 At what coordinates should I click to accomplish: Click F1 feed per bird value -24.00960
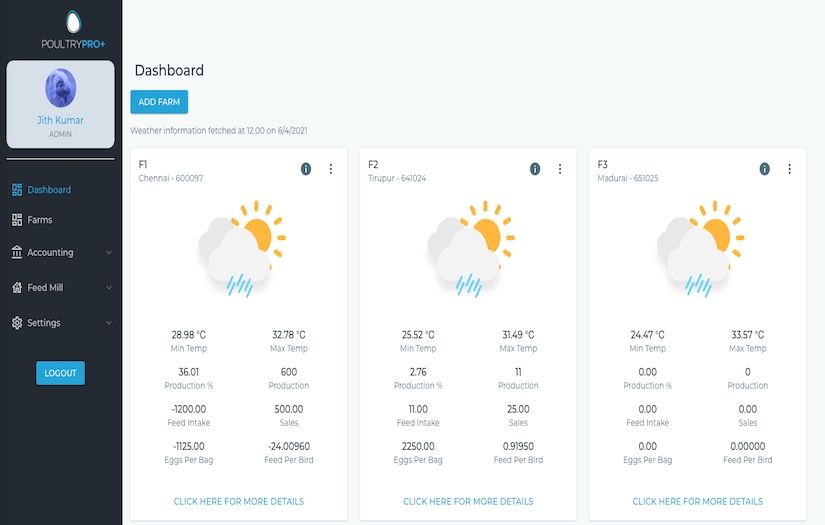point(289,446)
